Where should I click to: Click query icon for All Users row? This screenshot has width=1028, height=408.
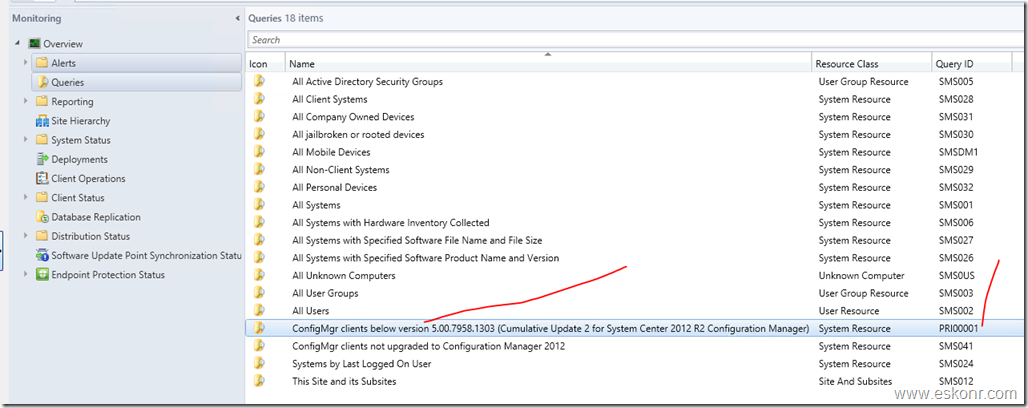[x=260, y=310]
